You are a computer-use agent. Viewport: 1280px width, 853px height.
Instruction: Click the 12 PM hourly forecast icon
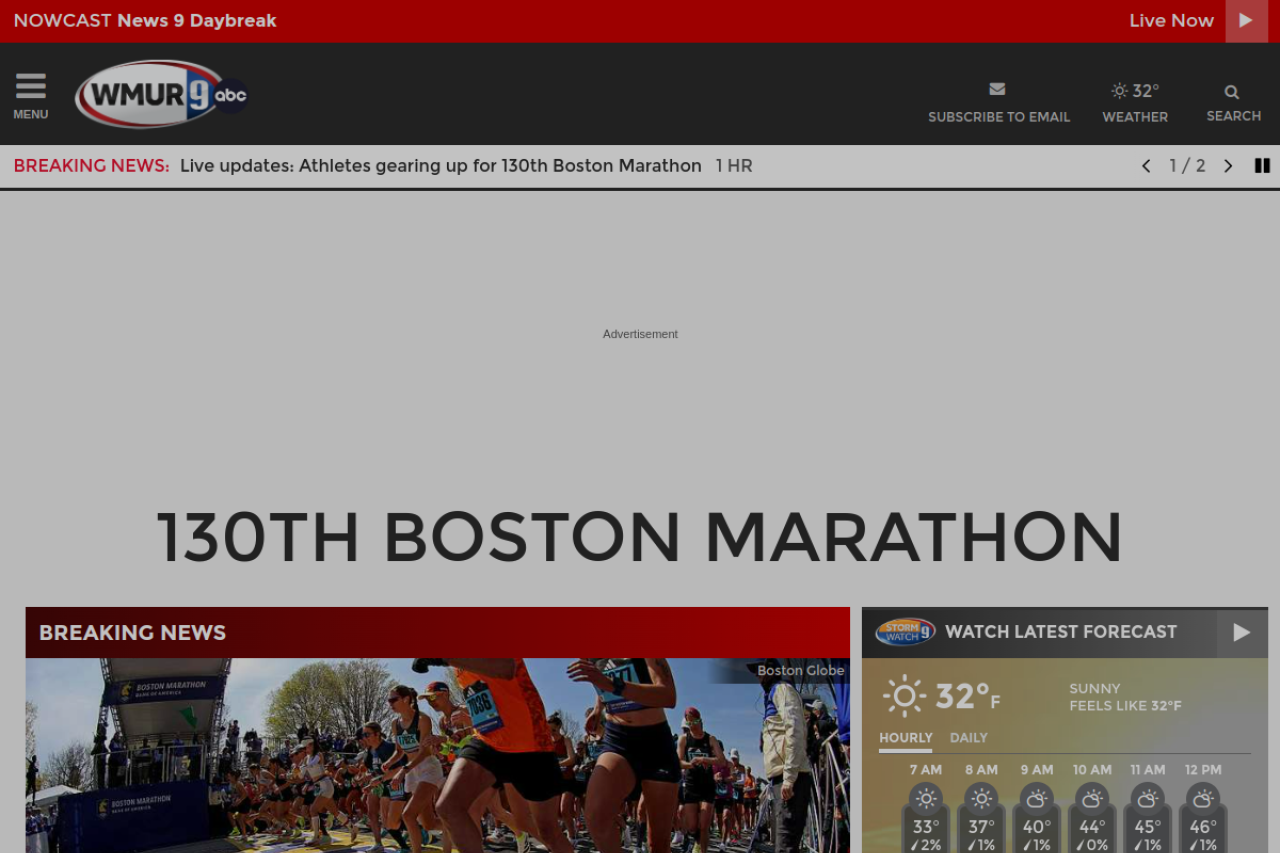point(1203,798)
